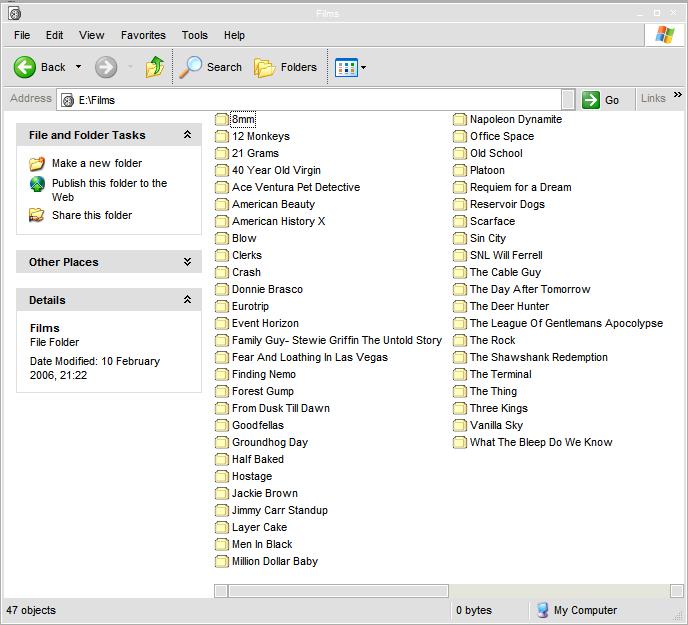The width and height of the screenshot is (688, 625).
Task: Open the Favorites menu
Action: 143,35
